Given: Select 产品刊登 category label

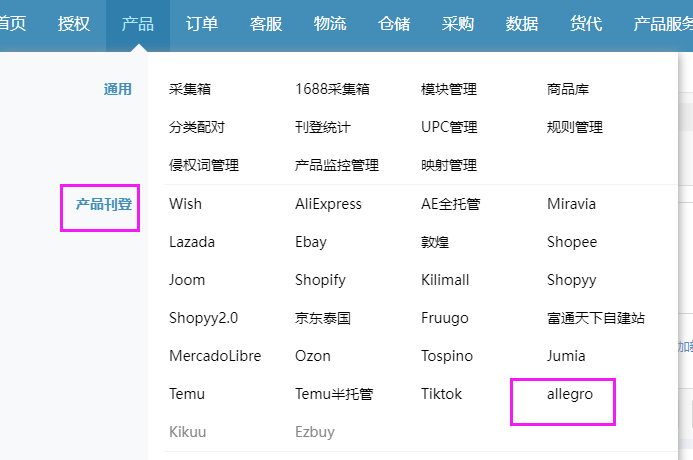Looking at the screenshot, I should pos(104,204).
